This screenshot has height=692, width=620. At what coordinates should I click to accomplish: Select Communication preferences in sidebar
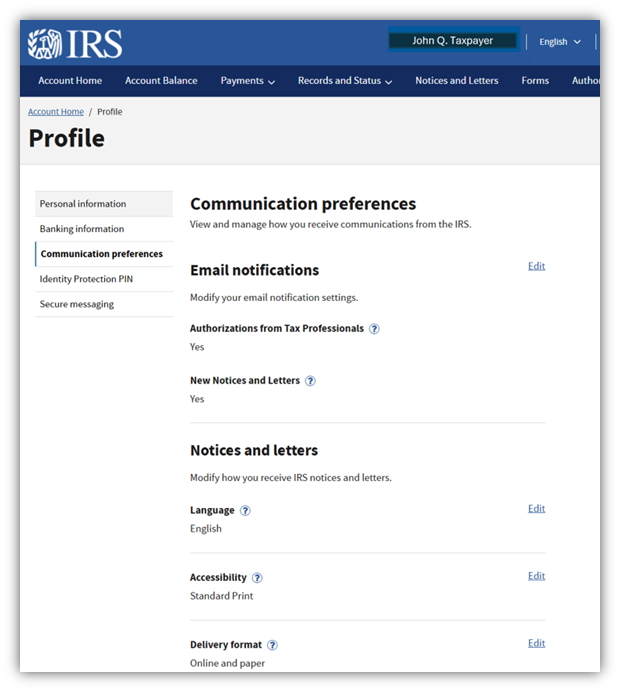104,254
